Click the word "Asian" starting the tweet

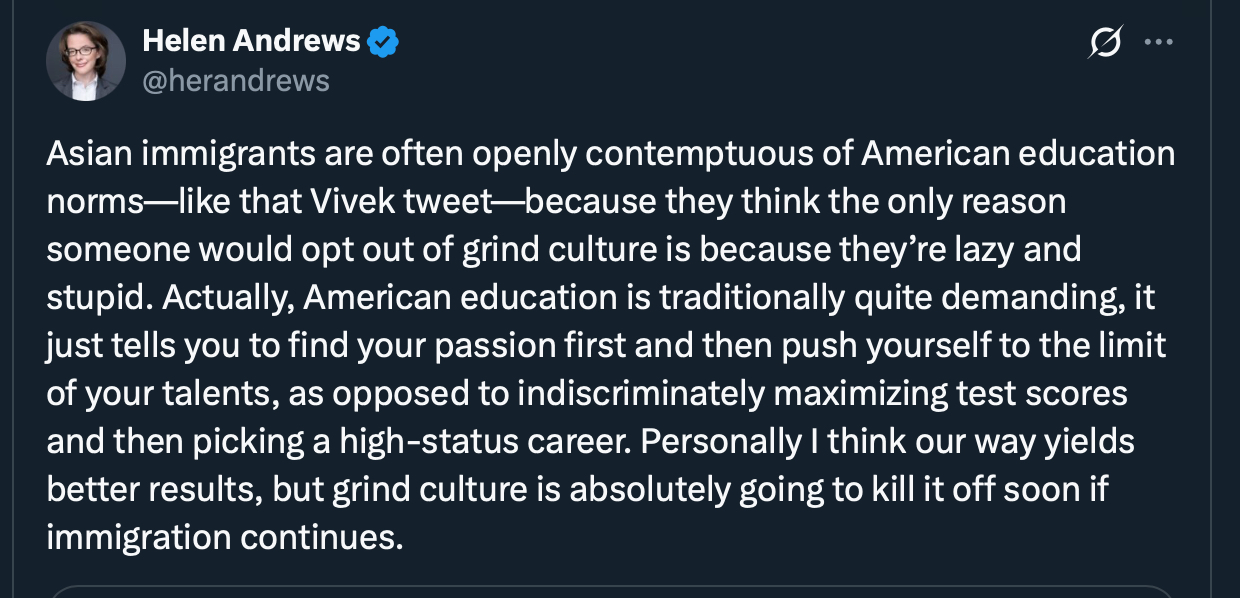[90, 154]
